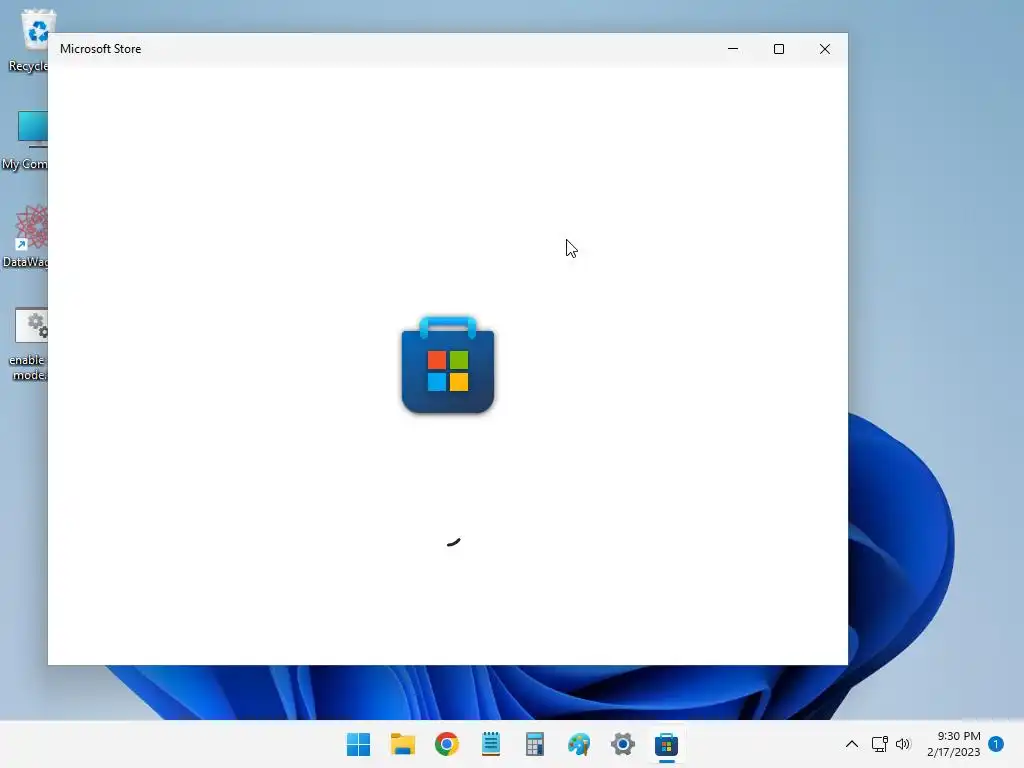Click the Microsoft Store title text
The image size is (1024, 768).
pyautogui.click(x=101, y=49)
